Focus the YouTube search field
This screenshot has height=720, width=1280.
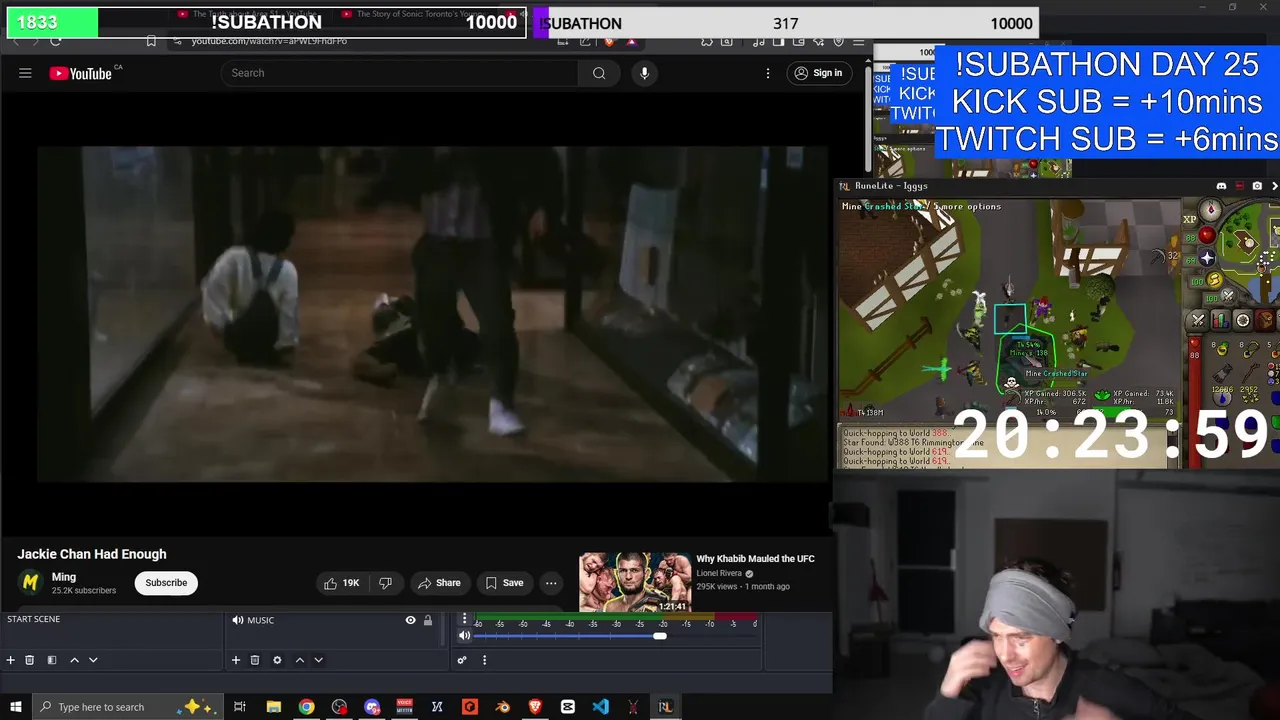pyautogui.click(x=400, y=73)
